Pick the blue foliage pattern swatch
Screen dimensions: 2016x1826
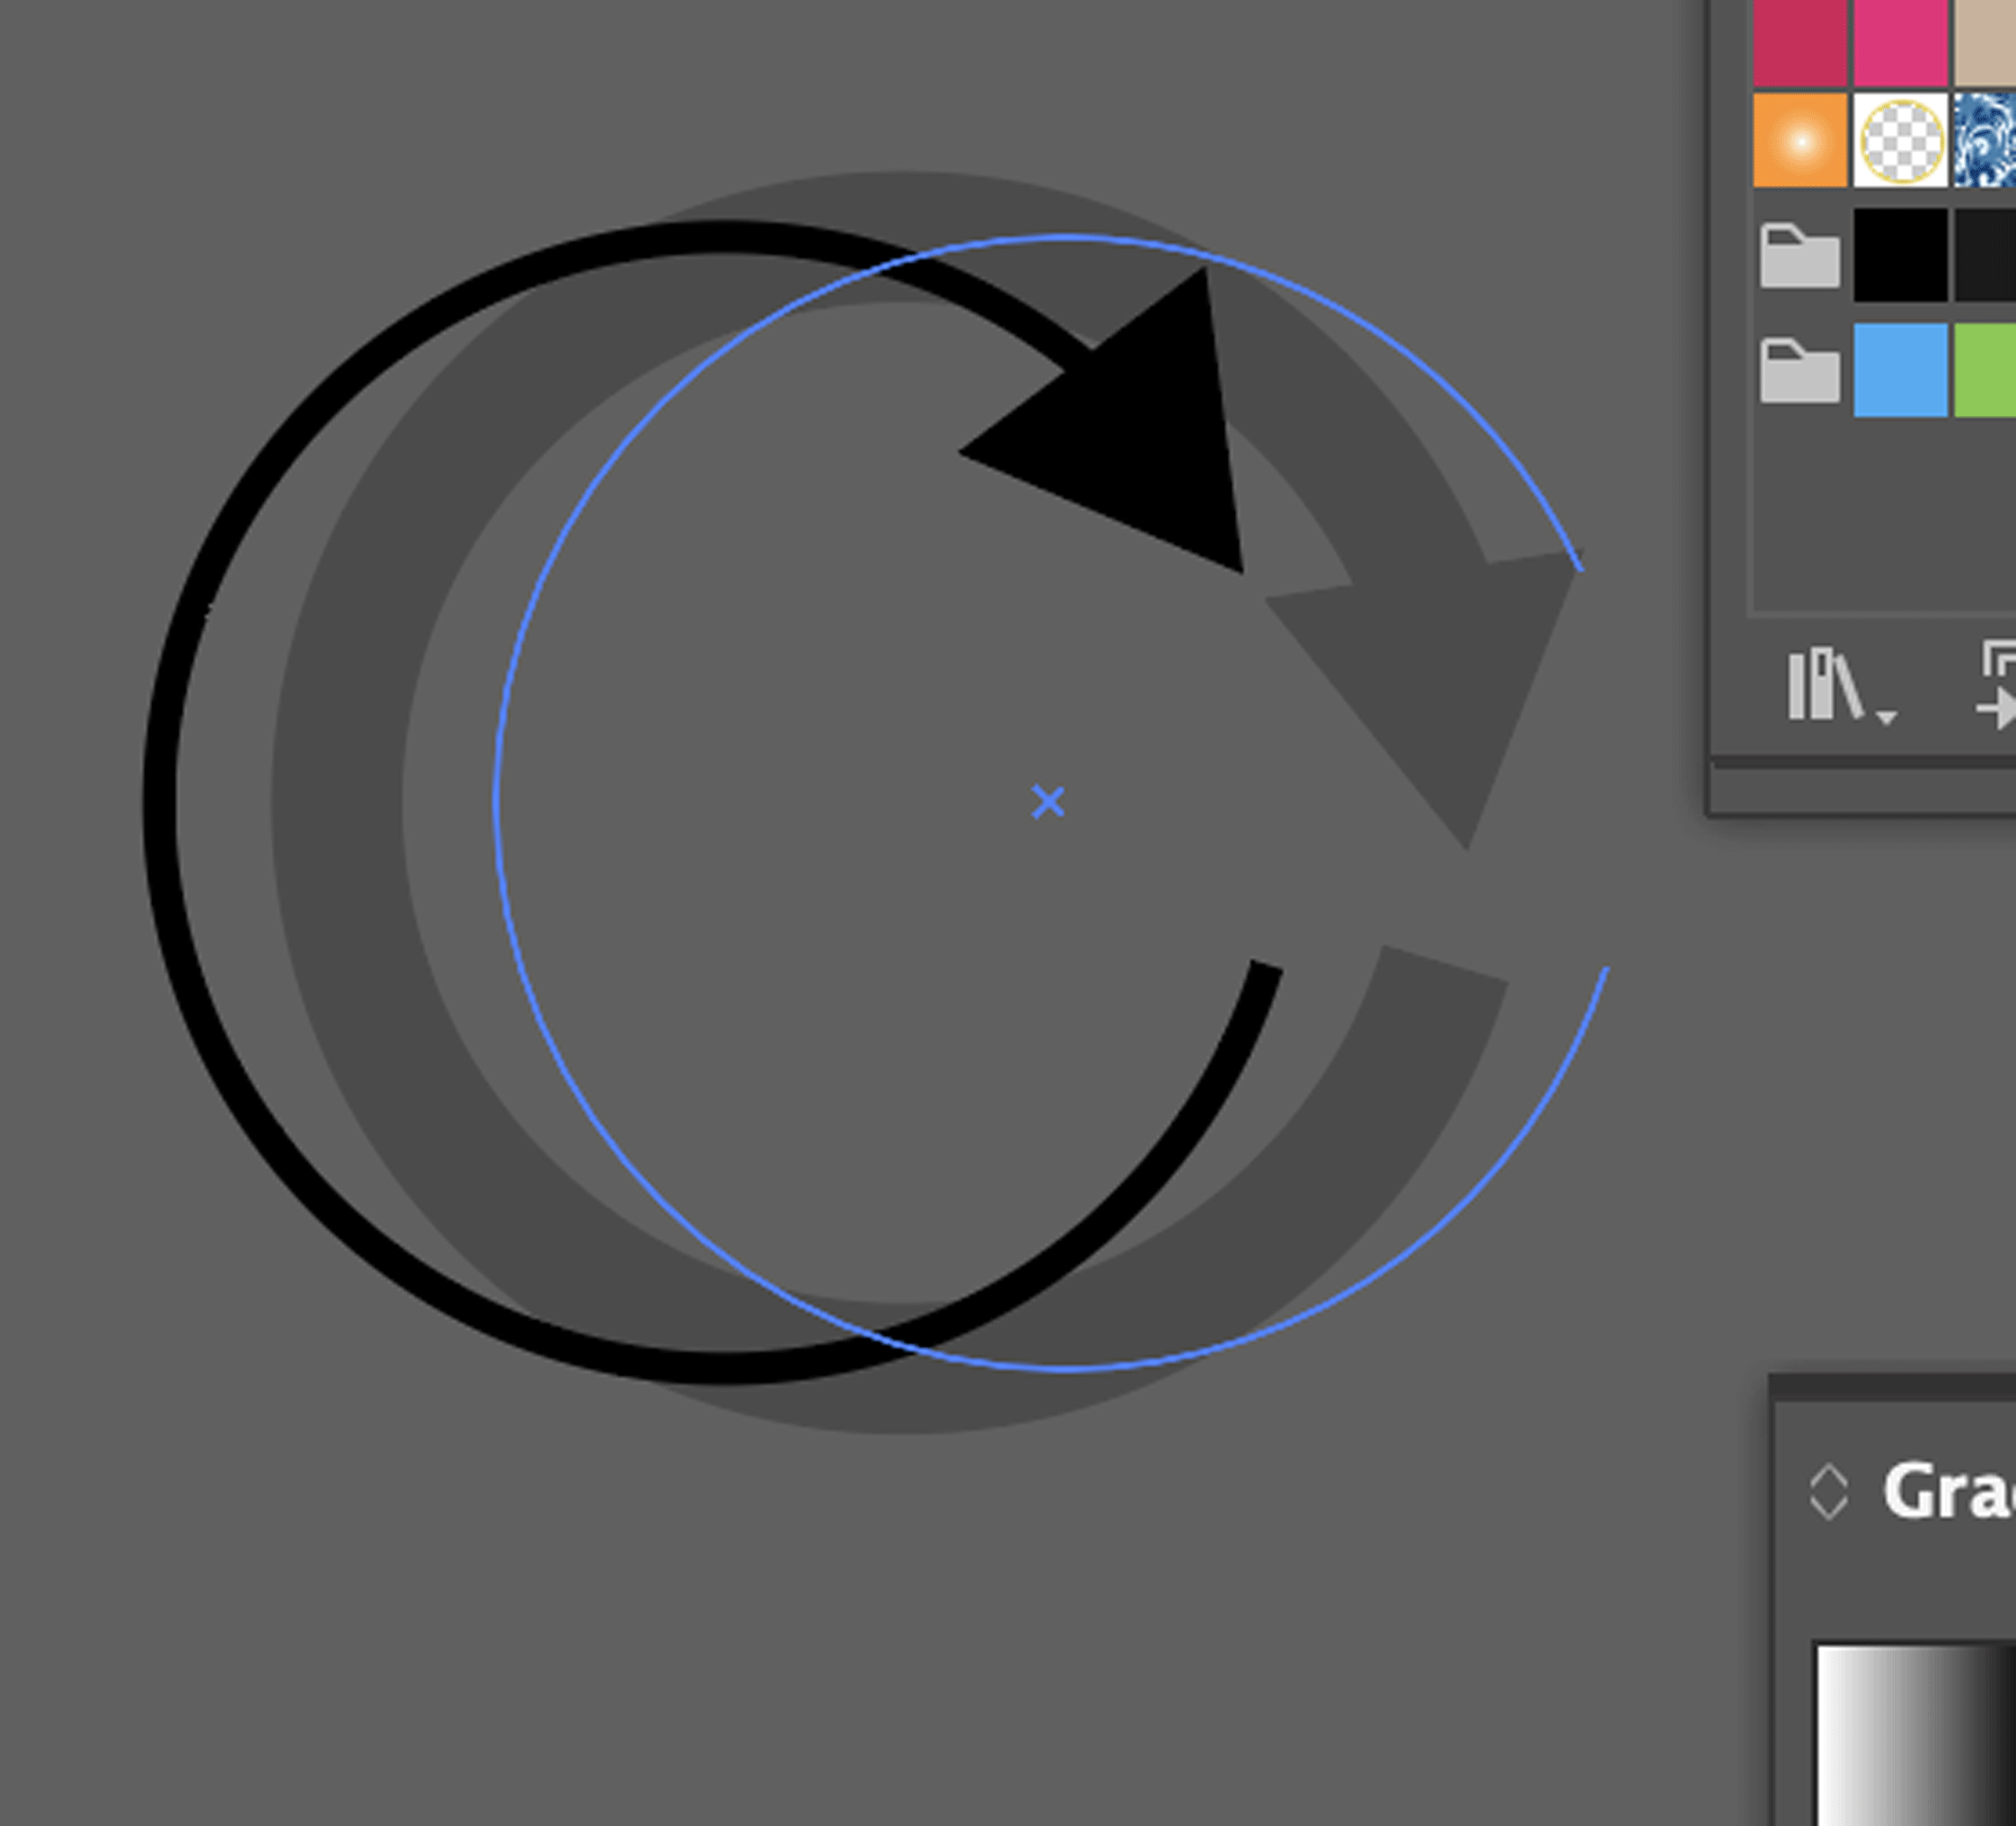pos(1985,140)
